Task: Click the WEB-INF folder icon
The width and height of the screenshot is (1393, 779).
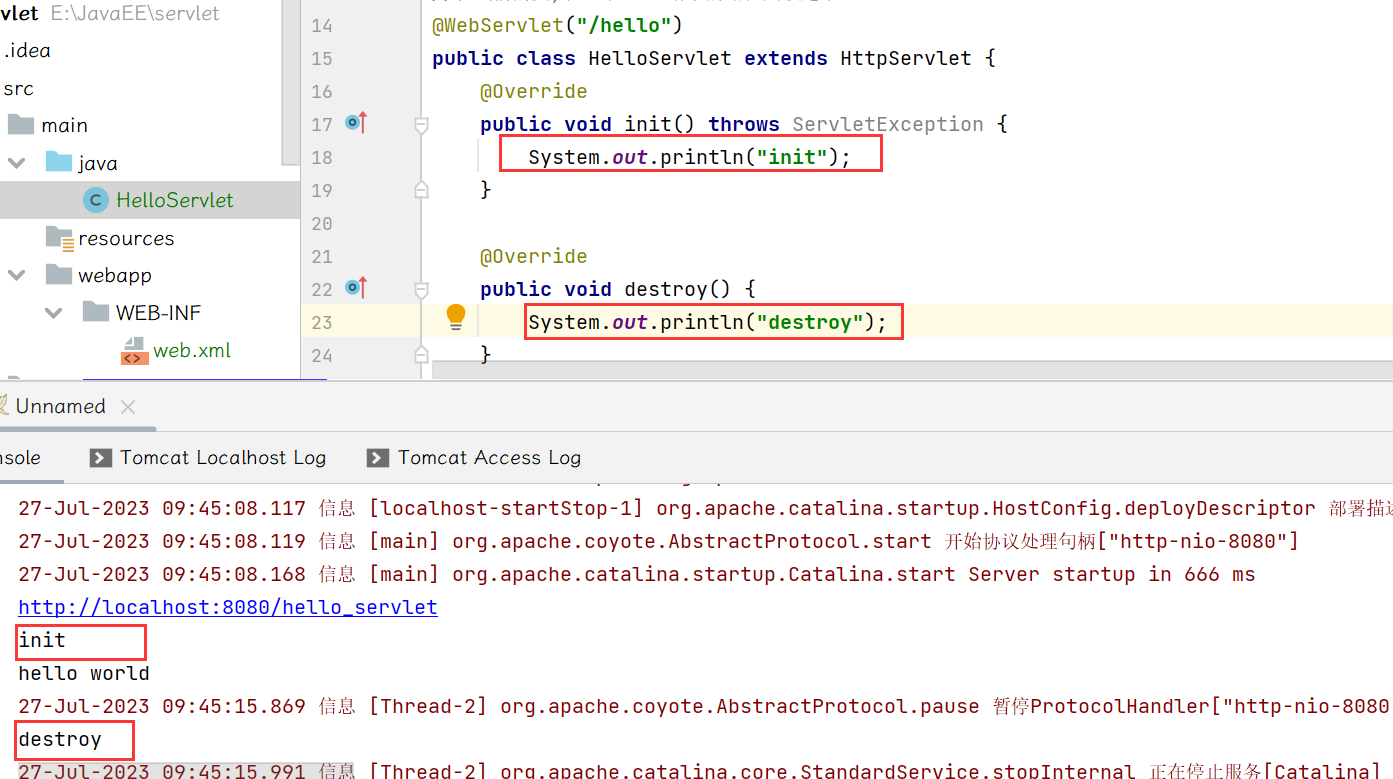Action: coord(96,312)
